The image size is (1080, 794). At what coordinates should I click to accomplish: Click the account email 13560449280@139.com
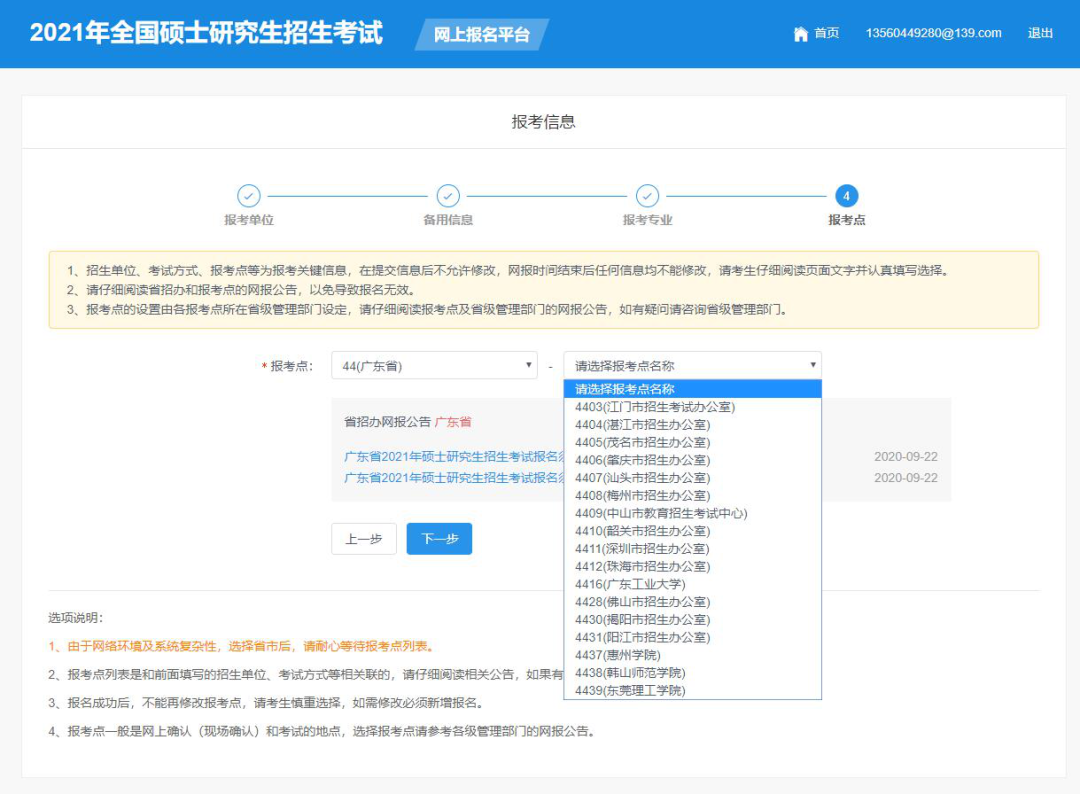coord(933,34)
